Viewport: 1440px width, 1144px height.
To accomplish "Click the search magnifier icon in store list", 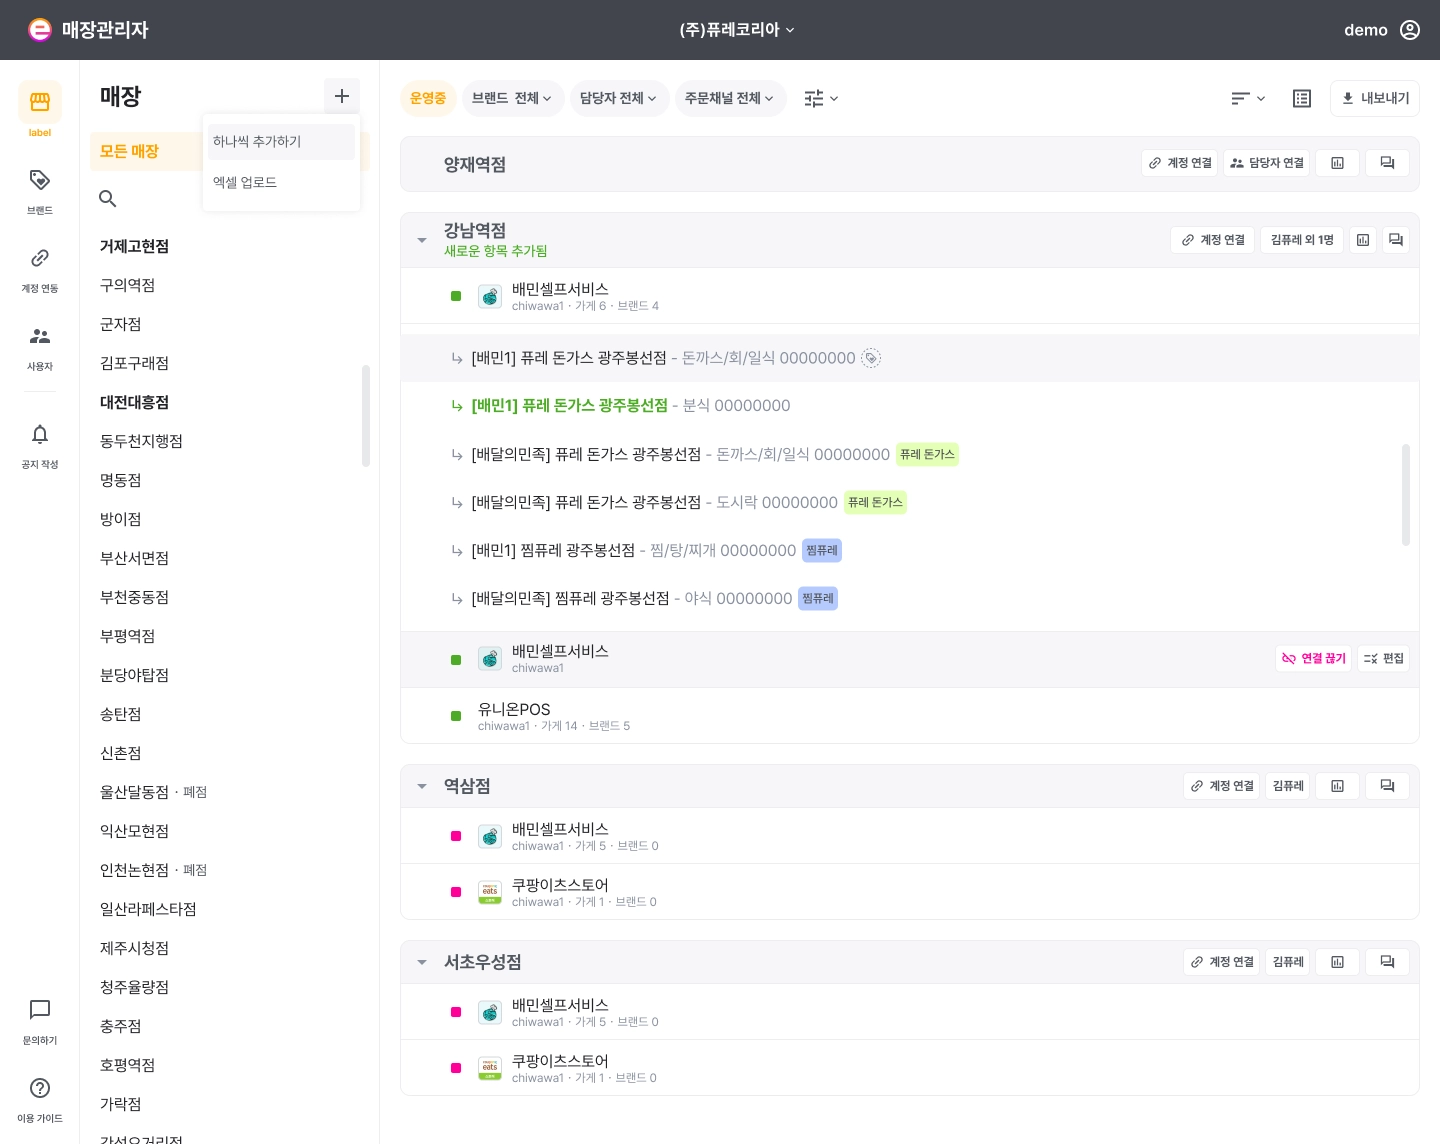I will tap(108, 199).
